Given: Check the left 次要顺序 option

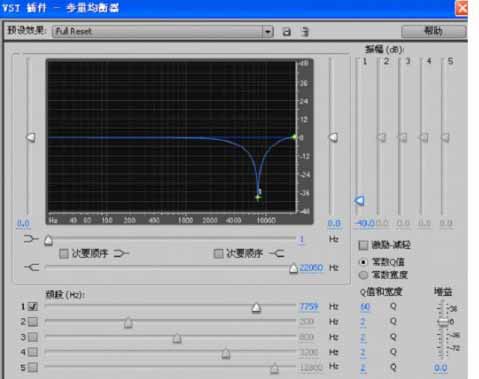Looking at the screenshot, I should click(64, 254).
